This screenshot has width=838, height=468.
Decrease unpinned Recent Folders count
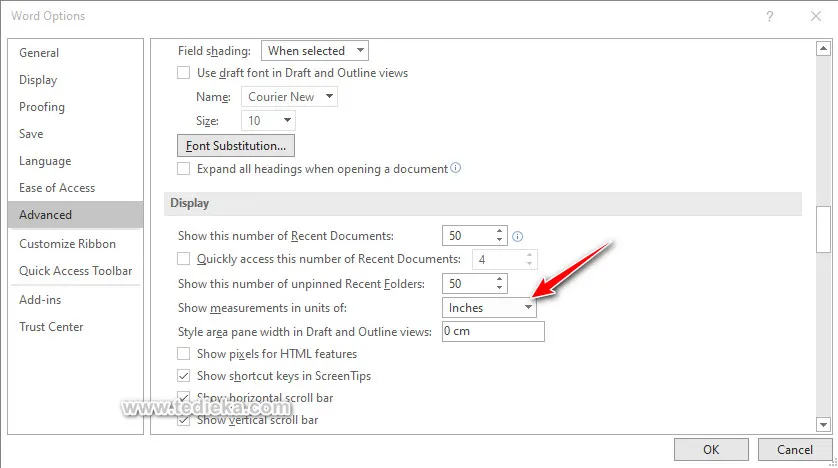coord(499,289)
